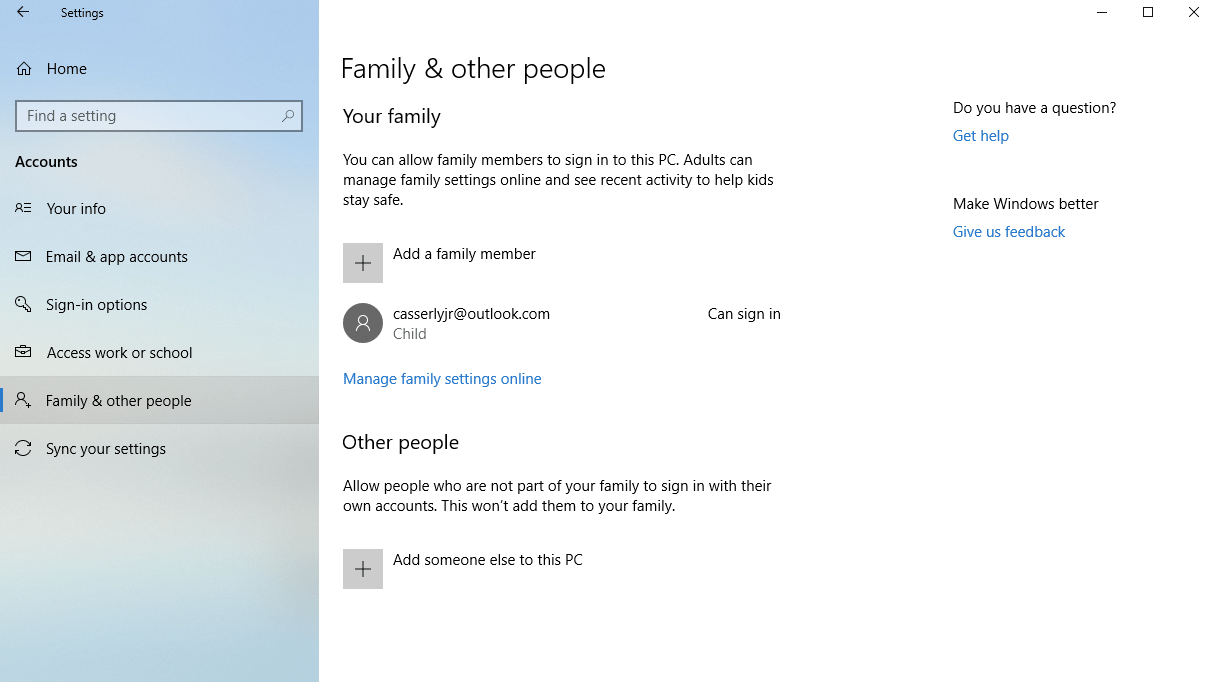The width and height of the screenshot is (1213, 682).
Task: Click the Settings title in the header
Action: tap(82, 12)
